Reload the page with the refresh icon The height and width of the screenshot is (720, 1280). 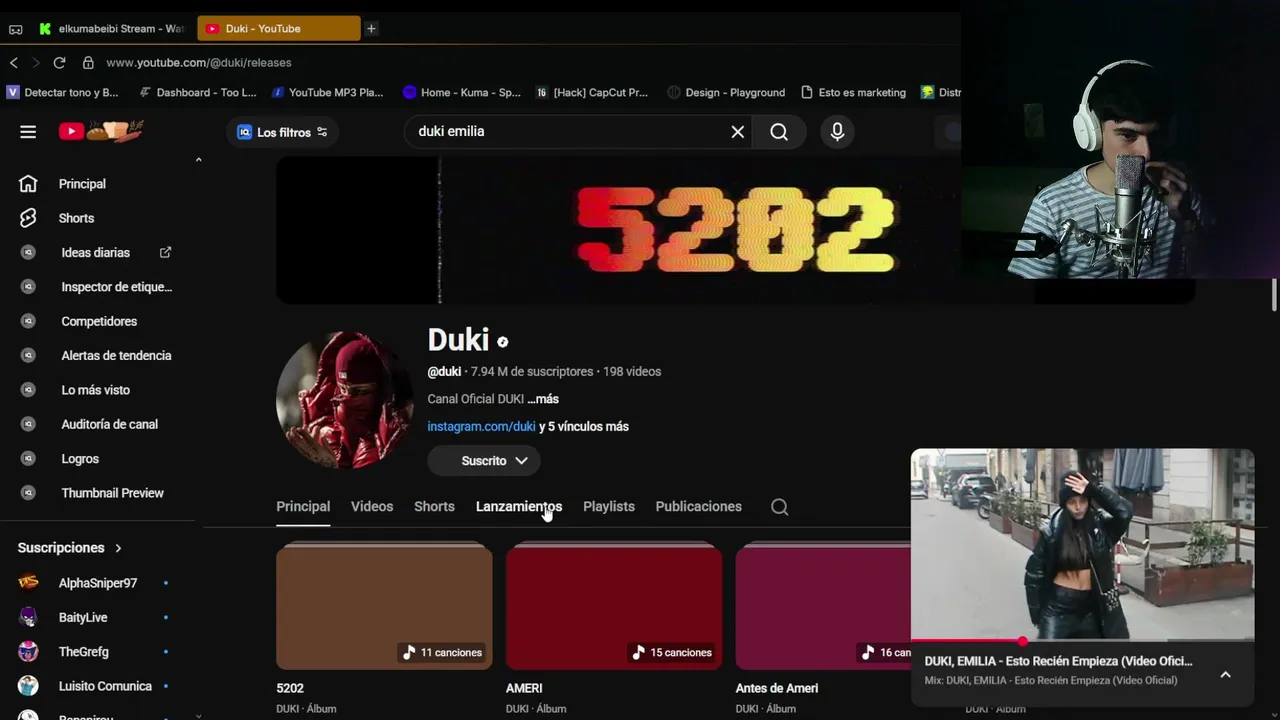[x=59, y=62]
